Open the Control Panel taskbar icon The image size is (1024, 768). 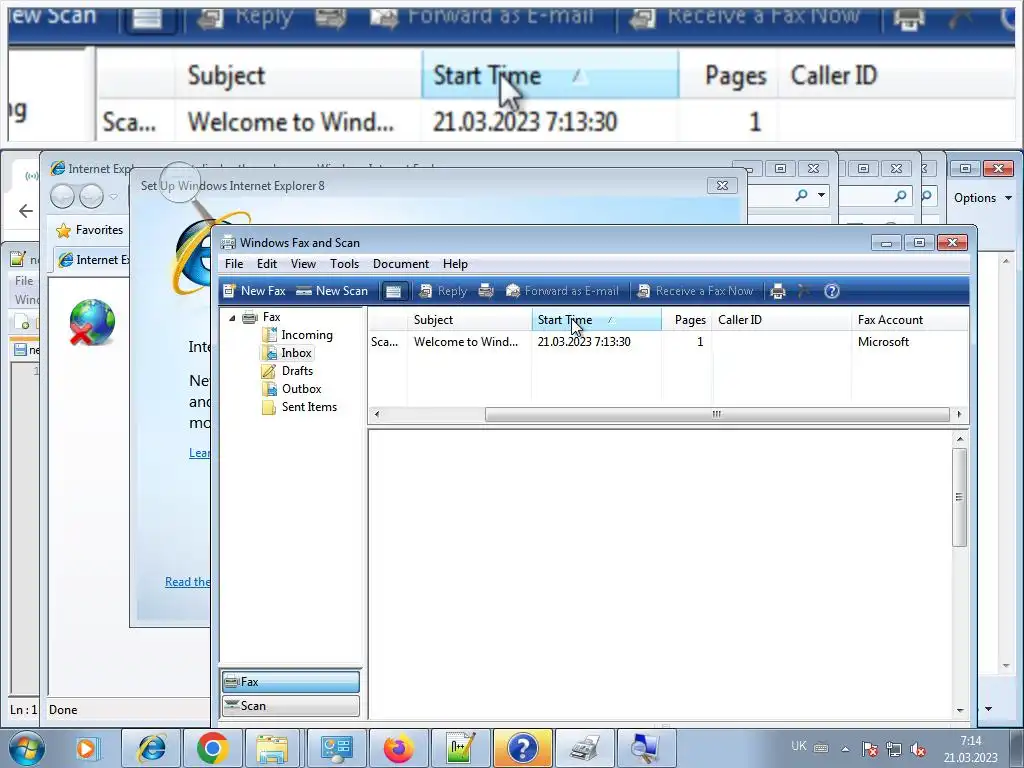tap(336, 748)
